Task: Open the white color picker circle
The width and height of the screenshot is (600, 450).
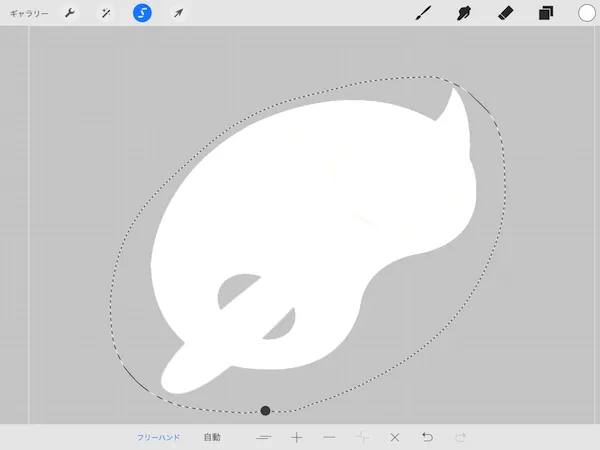Action: (x=587, y=13)
